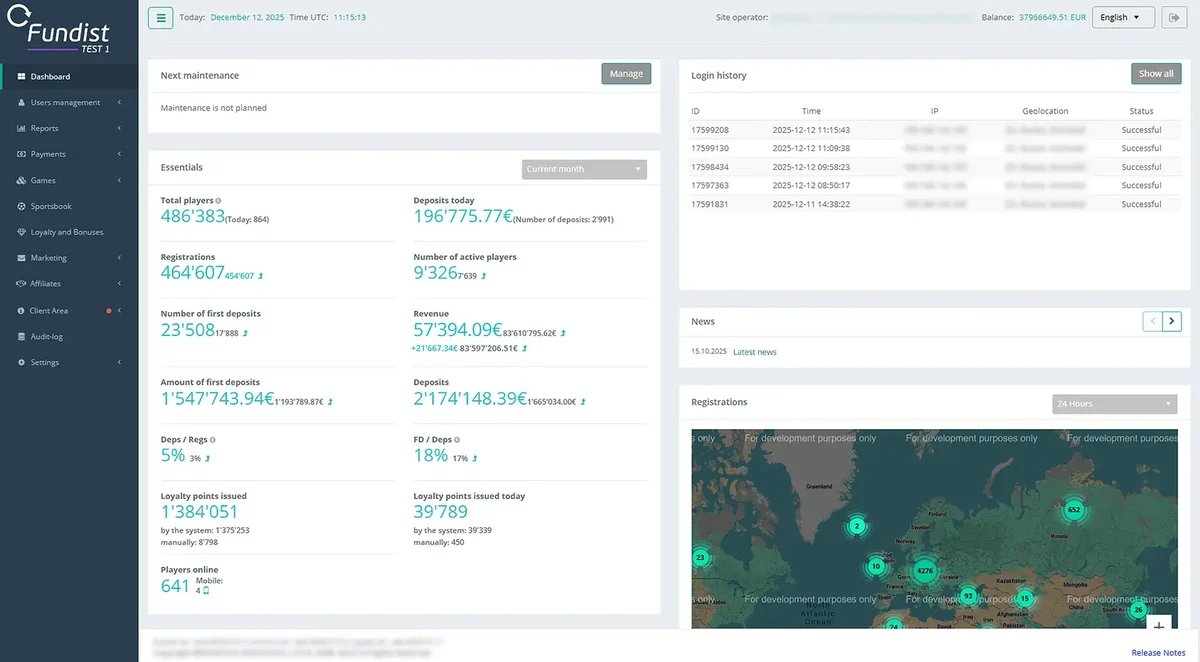Click the Deps / Regs info icon
The width and height of the screenshot is (1200, 662).
(x=212, y=440)
